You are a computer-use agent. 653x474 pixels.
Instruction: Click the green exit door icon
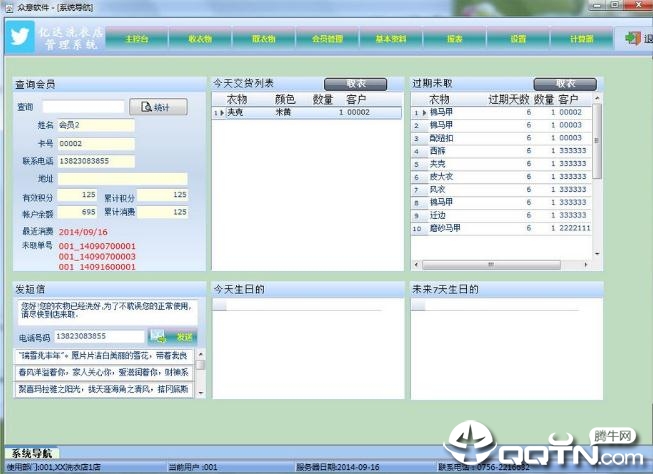click(x=632, y=39)
